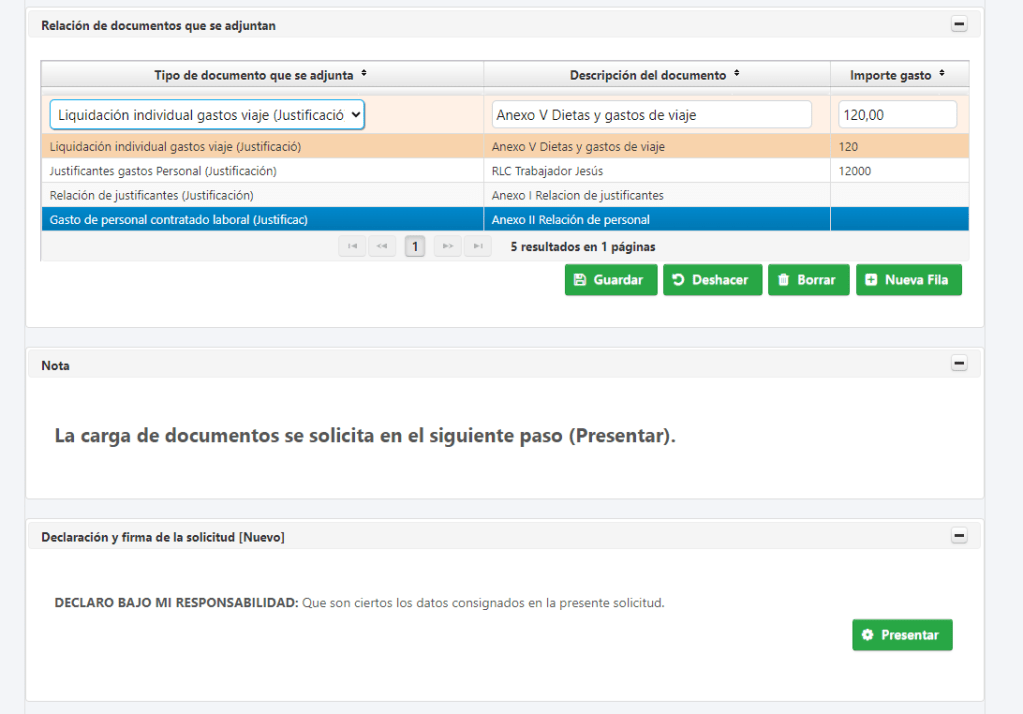Collapse the Declaración y firma panel
Image resolution: width=1023 pixels, height=714 pixels.
click(959, 537)
